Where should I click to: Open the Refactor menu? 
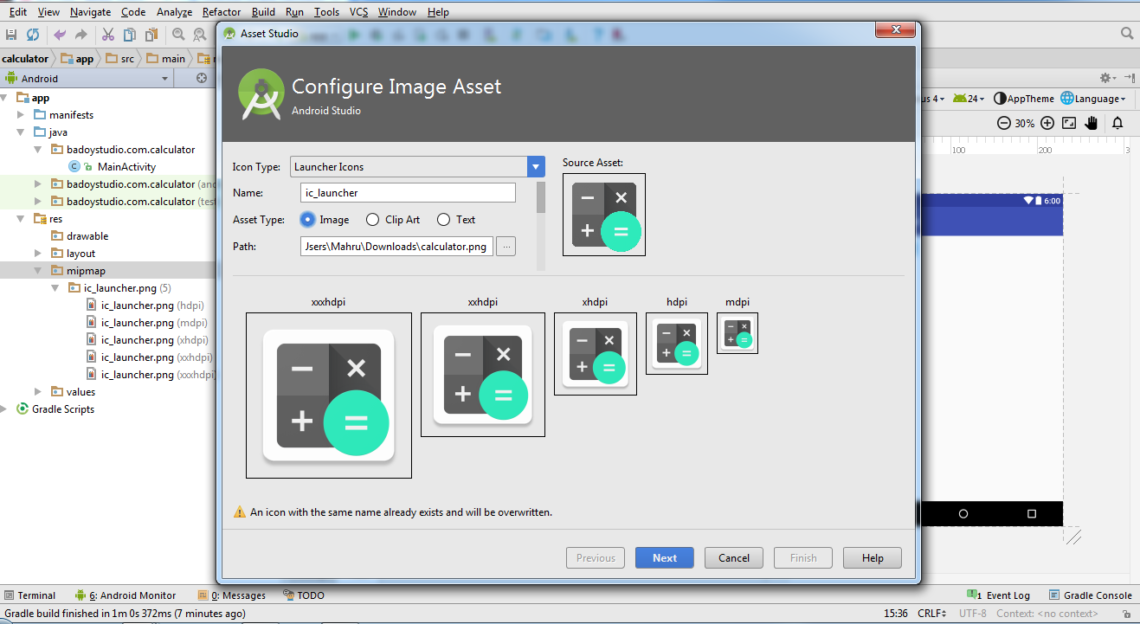221,12
